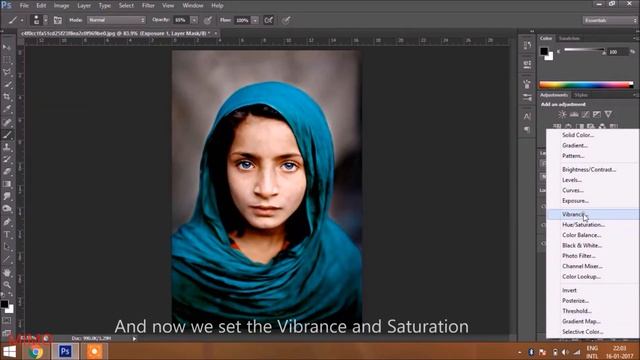The height and width of the screenshot is (360, 640).
Task: Select the Crop tool
Action: click(7, 97)
